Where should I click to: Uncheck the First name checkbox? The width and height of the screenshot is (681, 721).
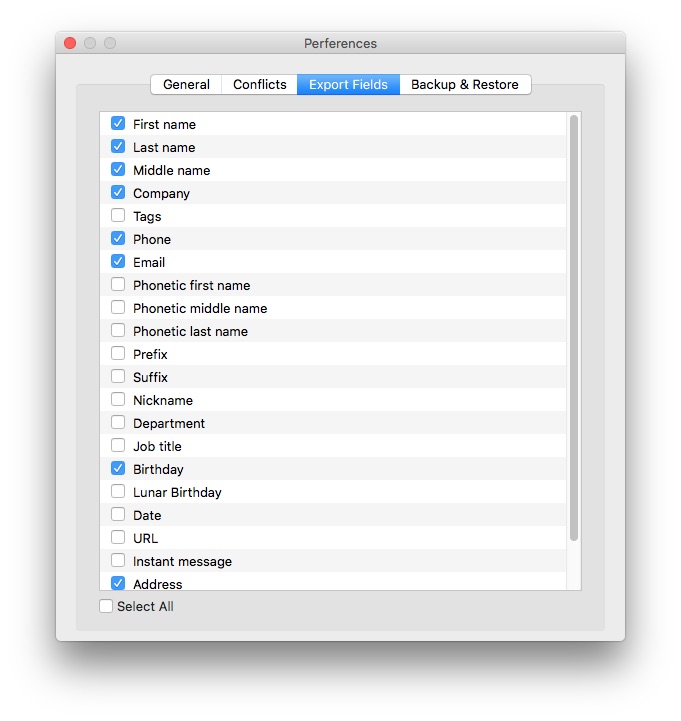[118, 124]
